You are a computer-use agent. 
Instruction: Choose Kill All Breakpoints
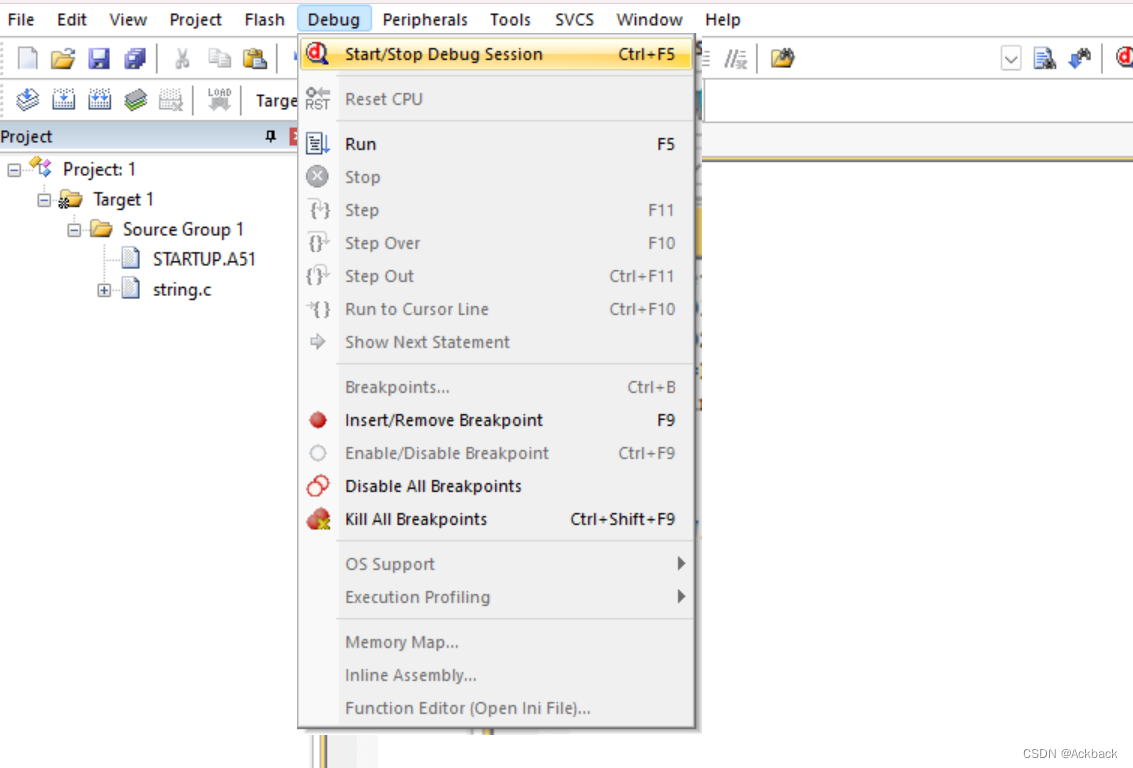496,519
